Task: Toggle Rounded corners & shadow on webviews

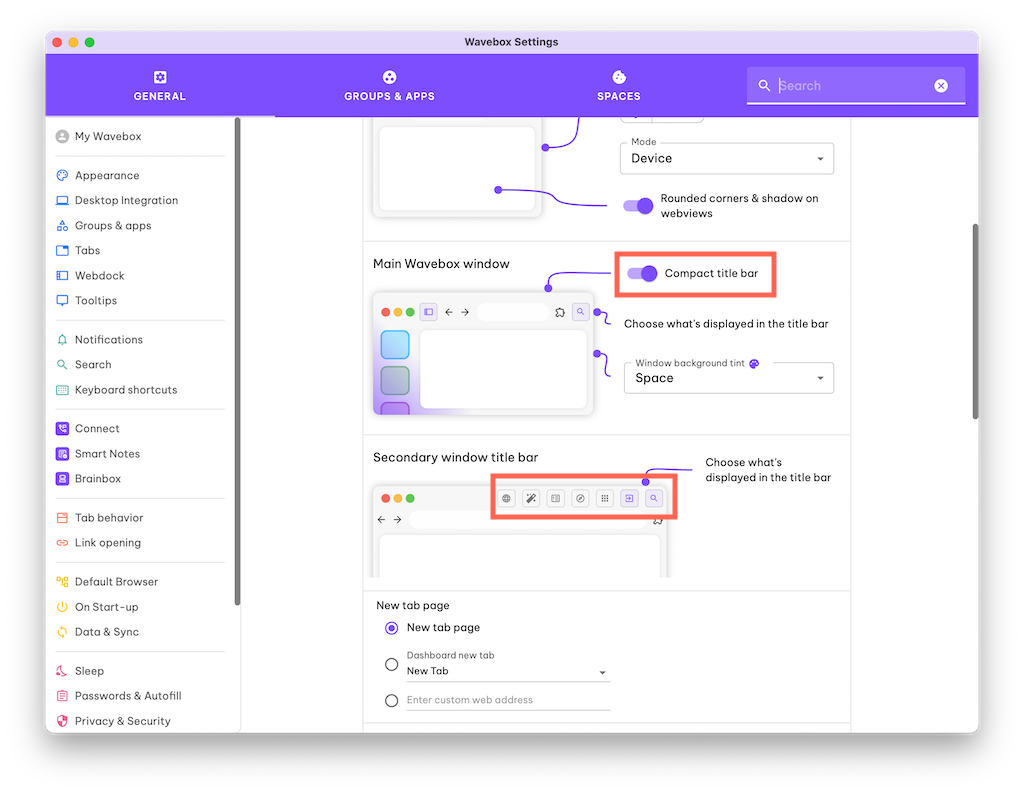Action: click(x=638, y=206)
